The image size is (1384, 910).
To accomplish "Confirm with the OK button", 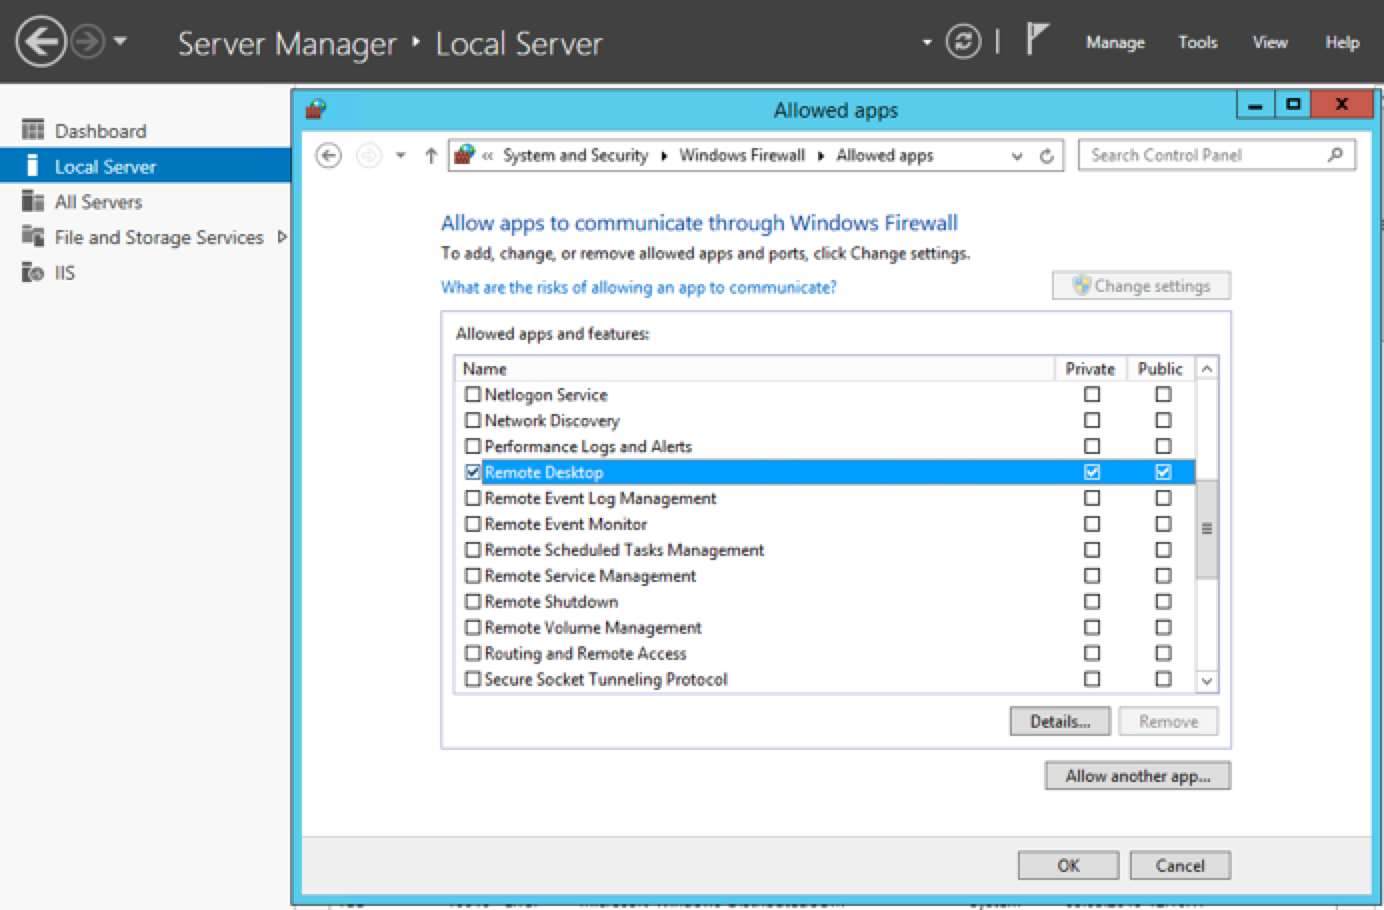I will tap(1068, 865).
